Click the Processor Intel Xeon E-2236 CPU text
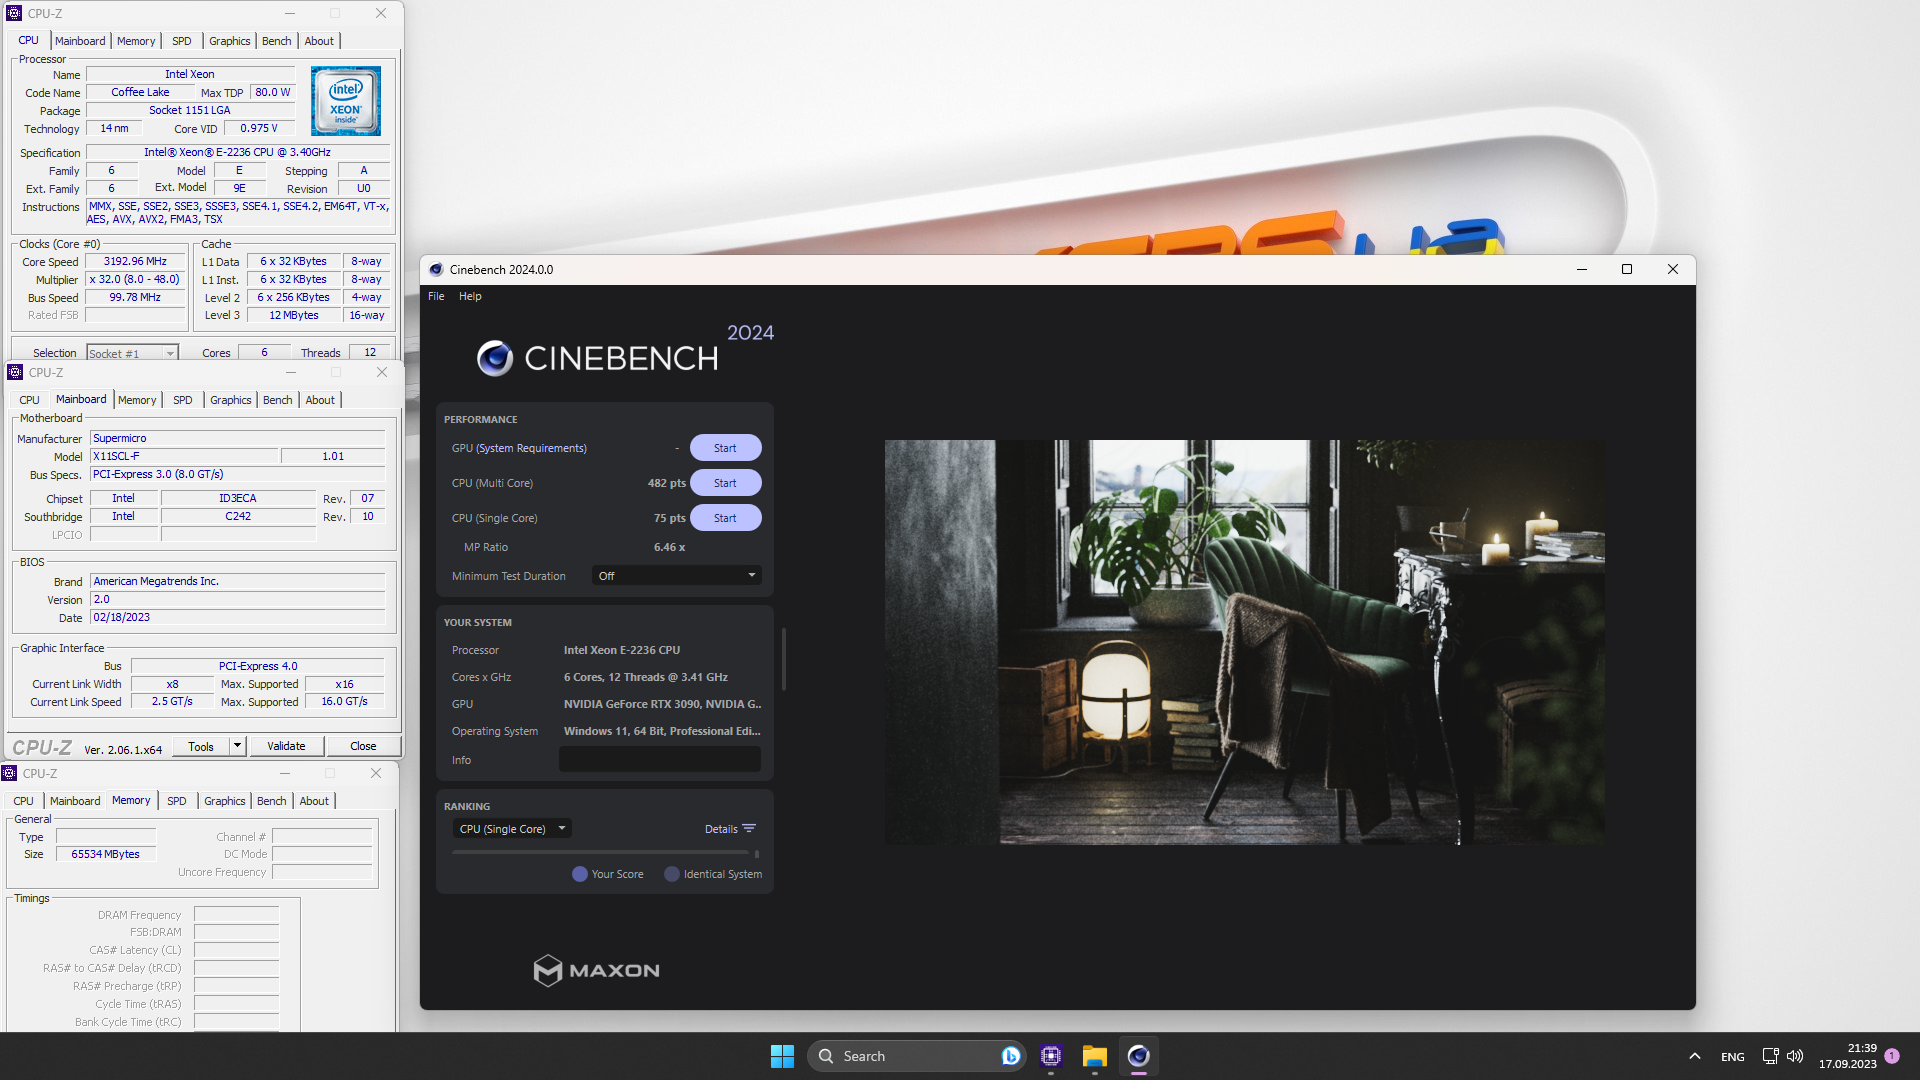 click(x=621, y=650)
